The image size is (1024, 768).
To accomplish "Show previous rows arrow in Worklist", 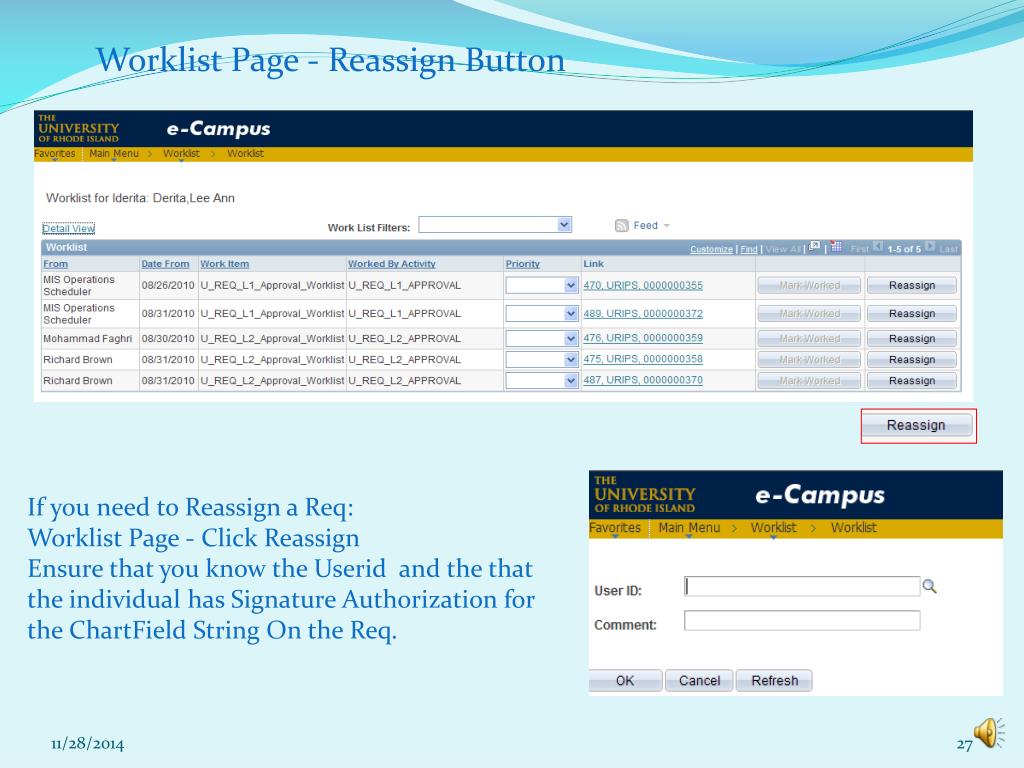I will (878, 247).
